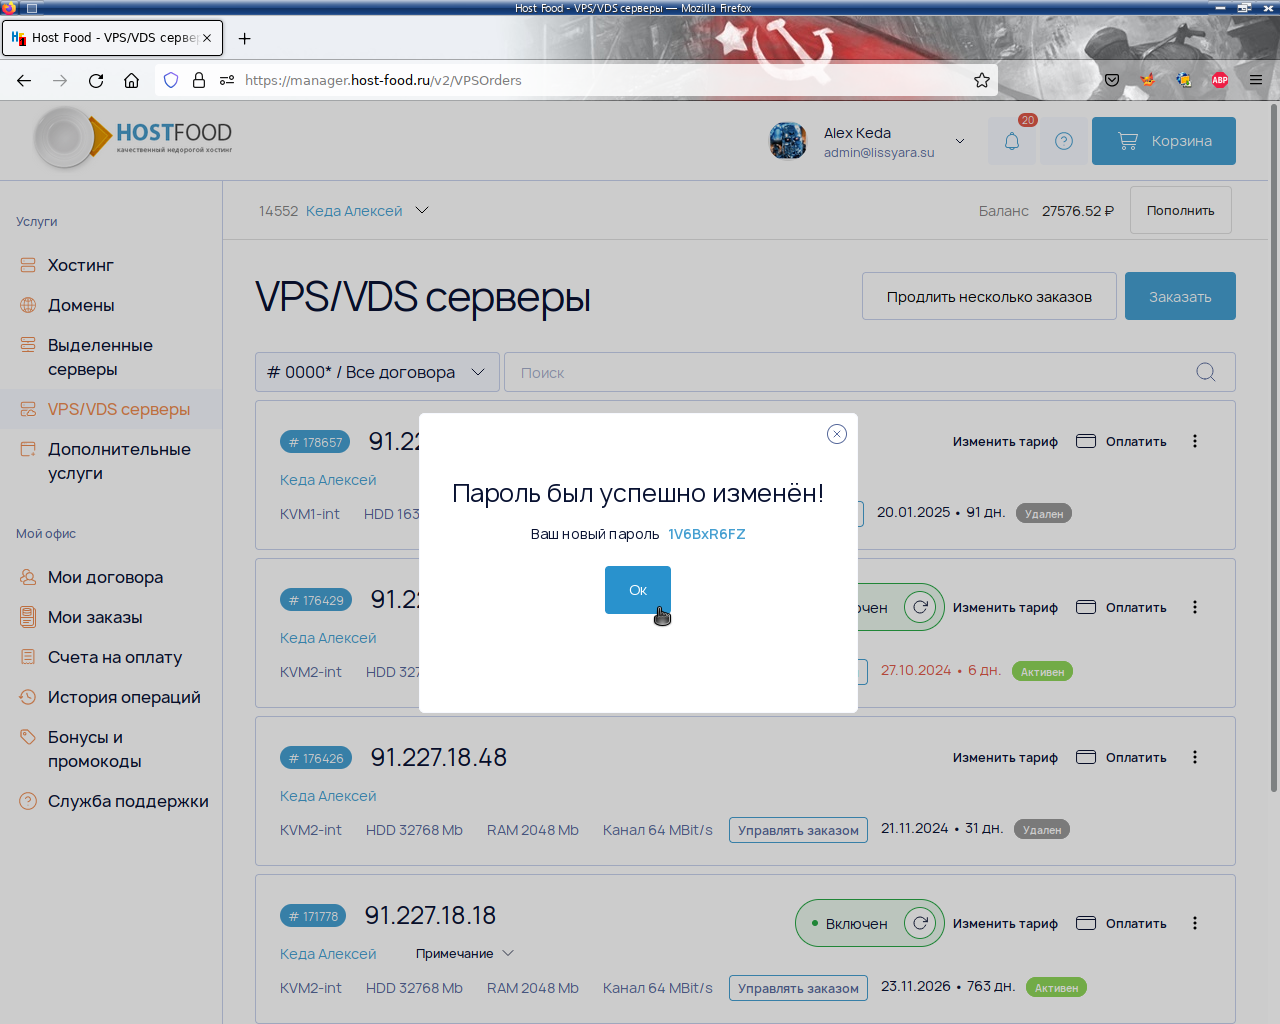Image resolution: width=1280 pixels, height=1024 pixels.
Task: Open more options for 91.227.18.48
Action: [x=1195, y=757]
